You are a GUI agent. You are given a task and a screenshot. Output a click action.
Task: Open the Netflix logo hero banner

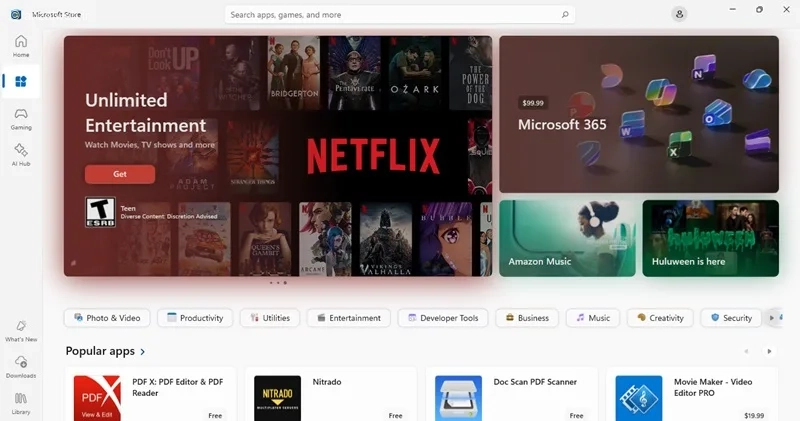373,156
